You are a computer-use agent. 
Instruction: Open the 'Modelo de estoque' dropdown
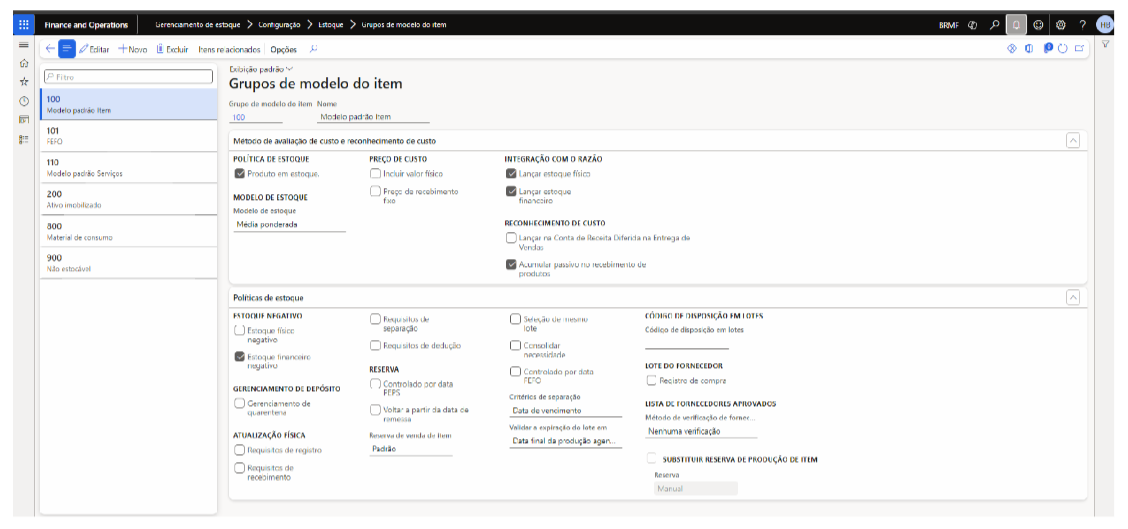click(288, 225)
